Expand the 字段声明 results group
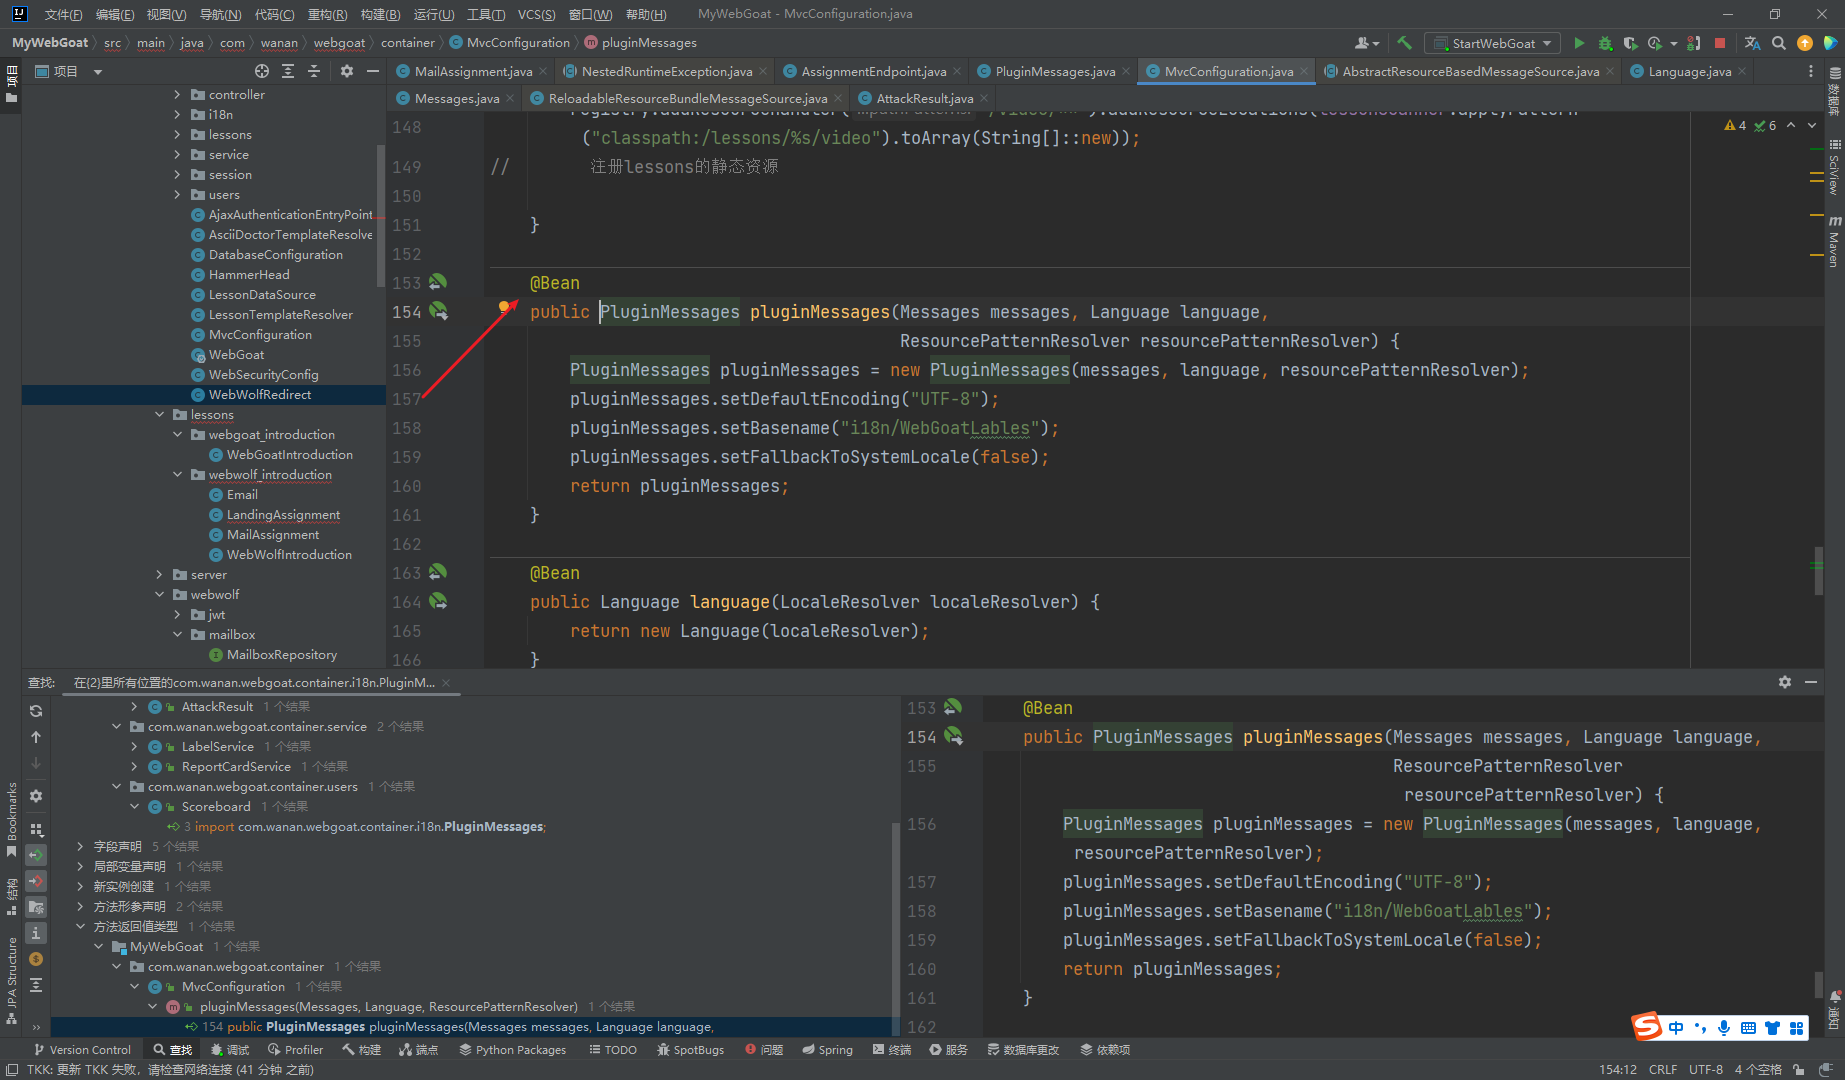 [x=81, y=846]
